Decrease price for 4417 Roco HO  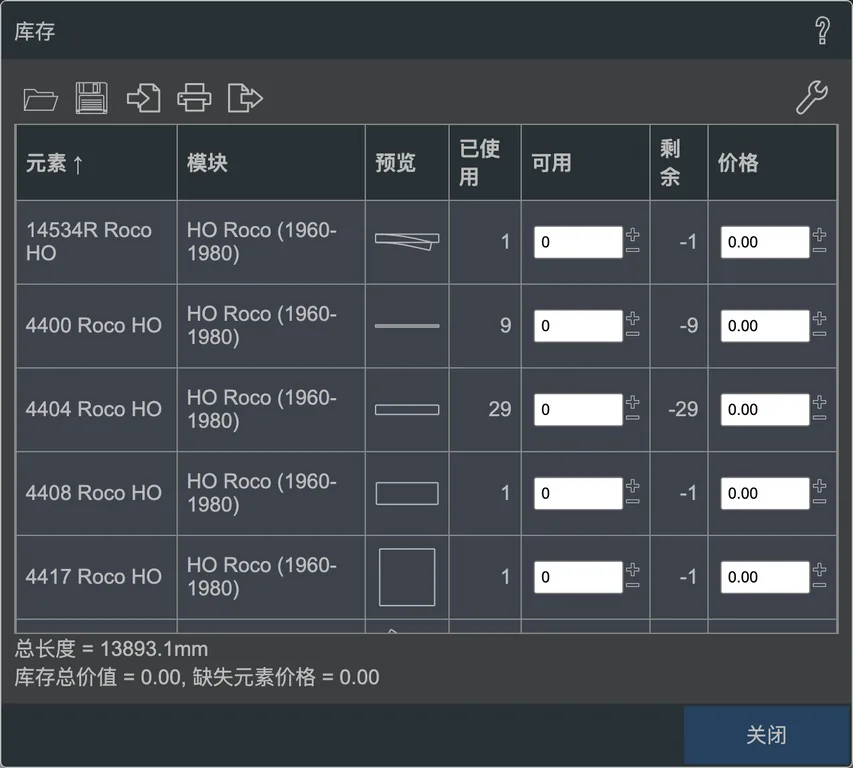[819, 585]
